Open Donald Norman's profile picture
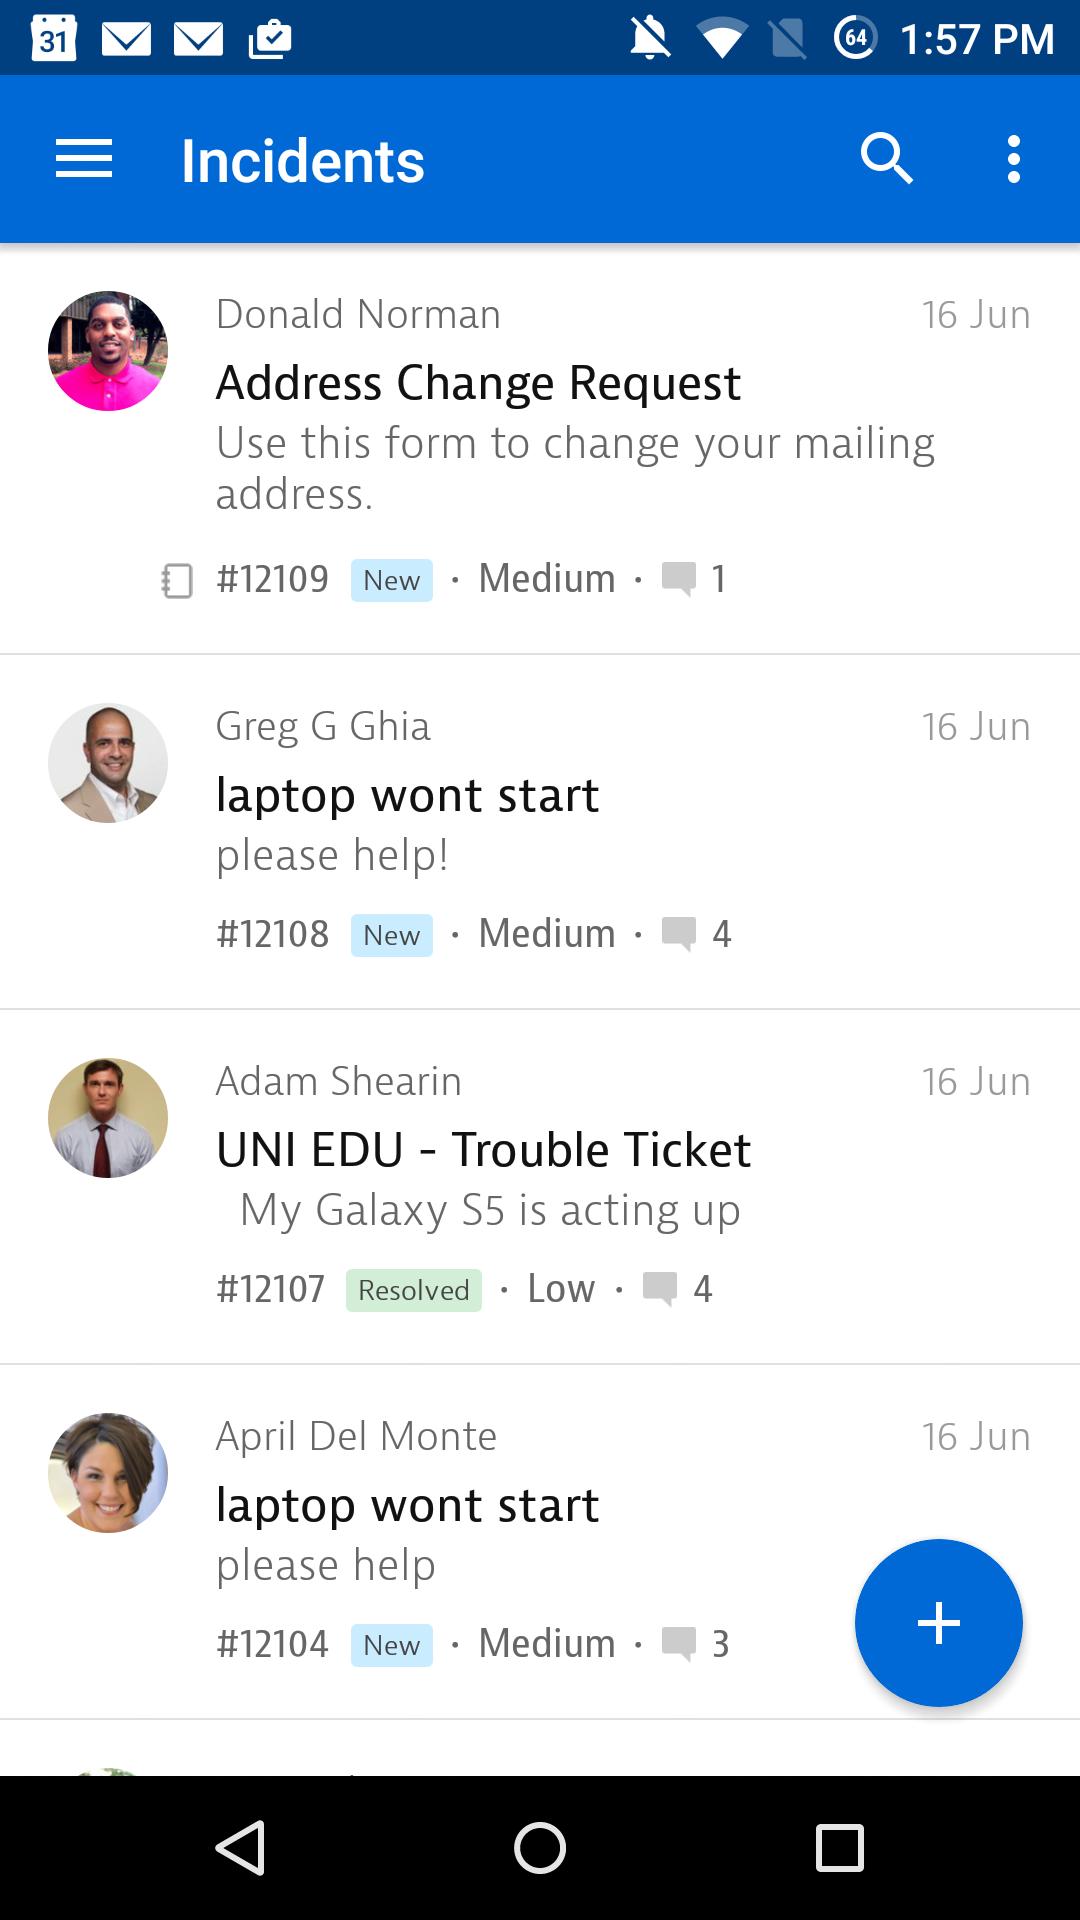This screenshot has height=1920, width=1080. [x=108, y=351]
